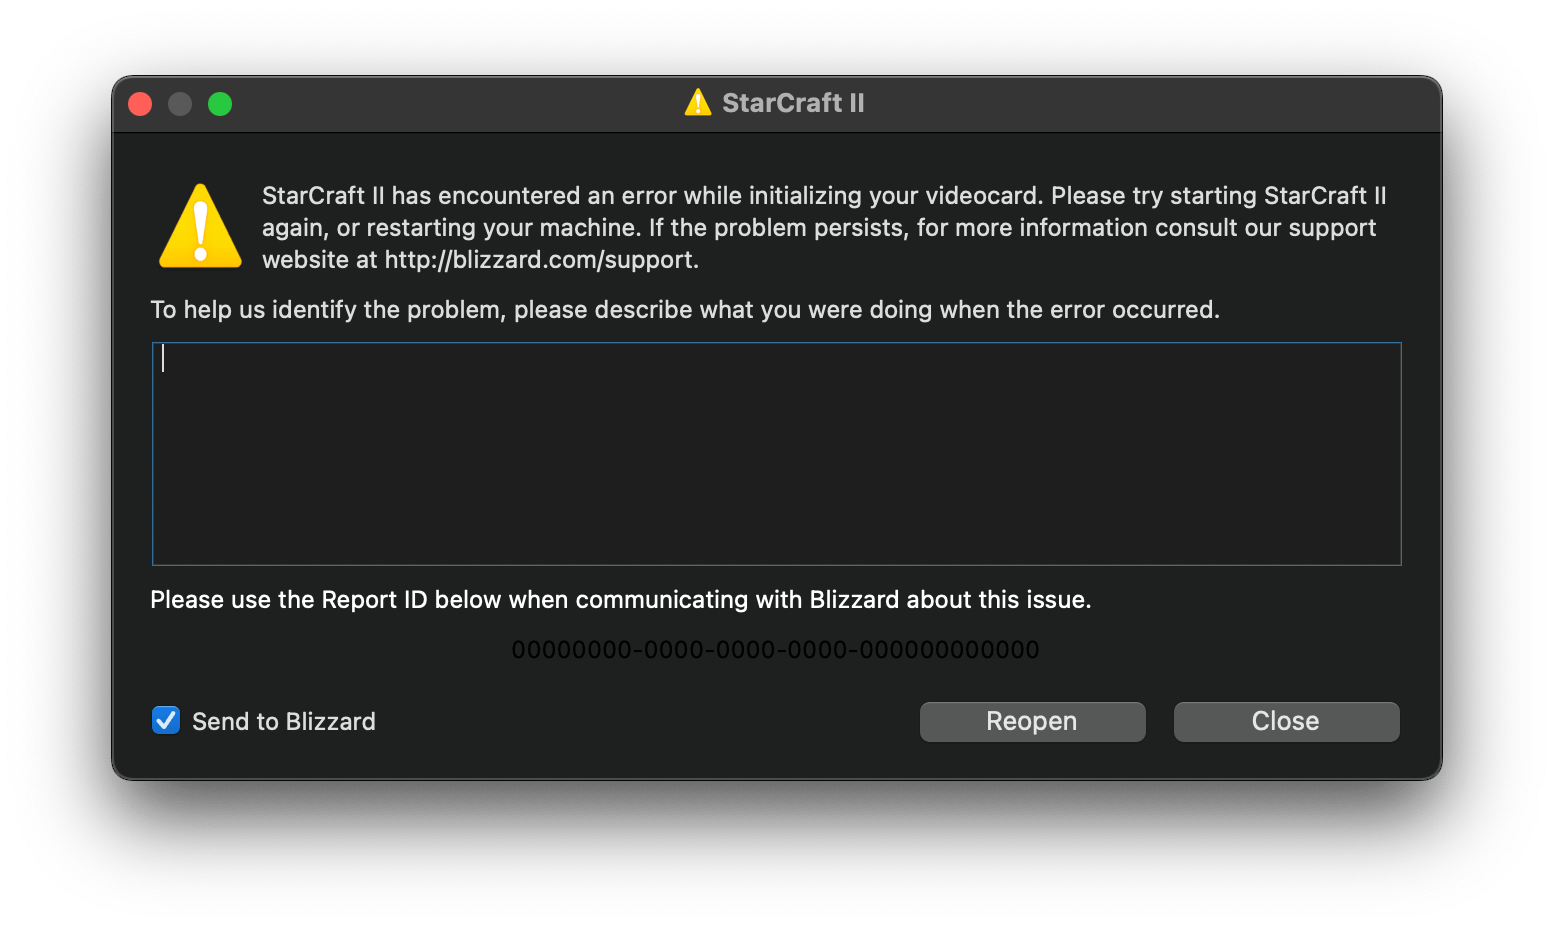Click the "Please use the Report ID" line

point(620,600)
